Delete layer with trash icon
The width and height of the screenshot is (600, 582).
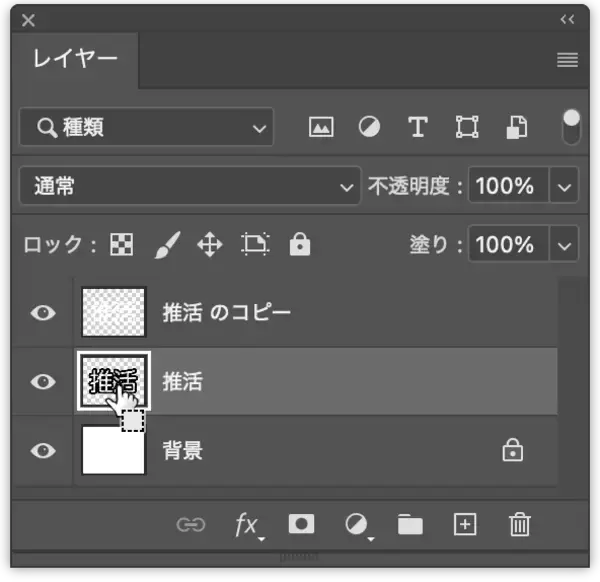[x=520, y=525]
